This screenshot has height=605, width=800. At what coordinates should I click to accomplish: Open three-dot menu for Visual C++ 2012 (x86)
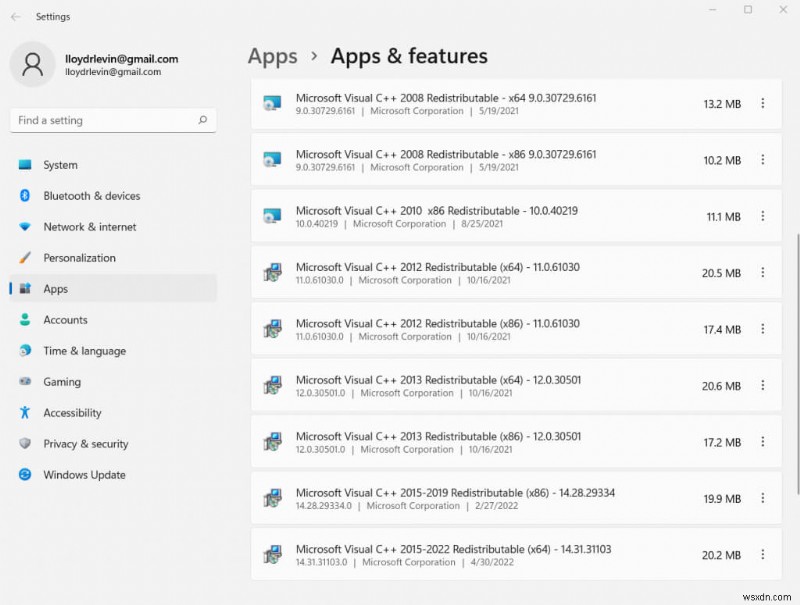coord(763,329)
